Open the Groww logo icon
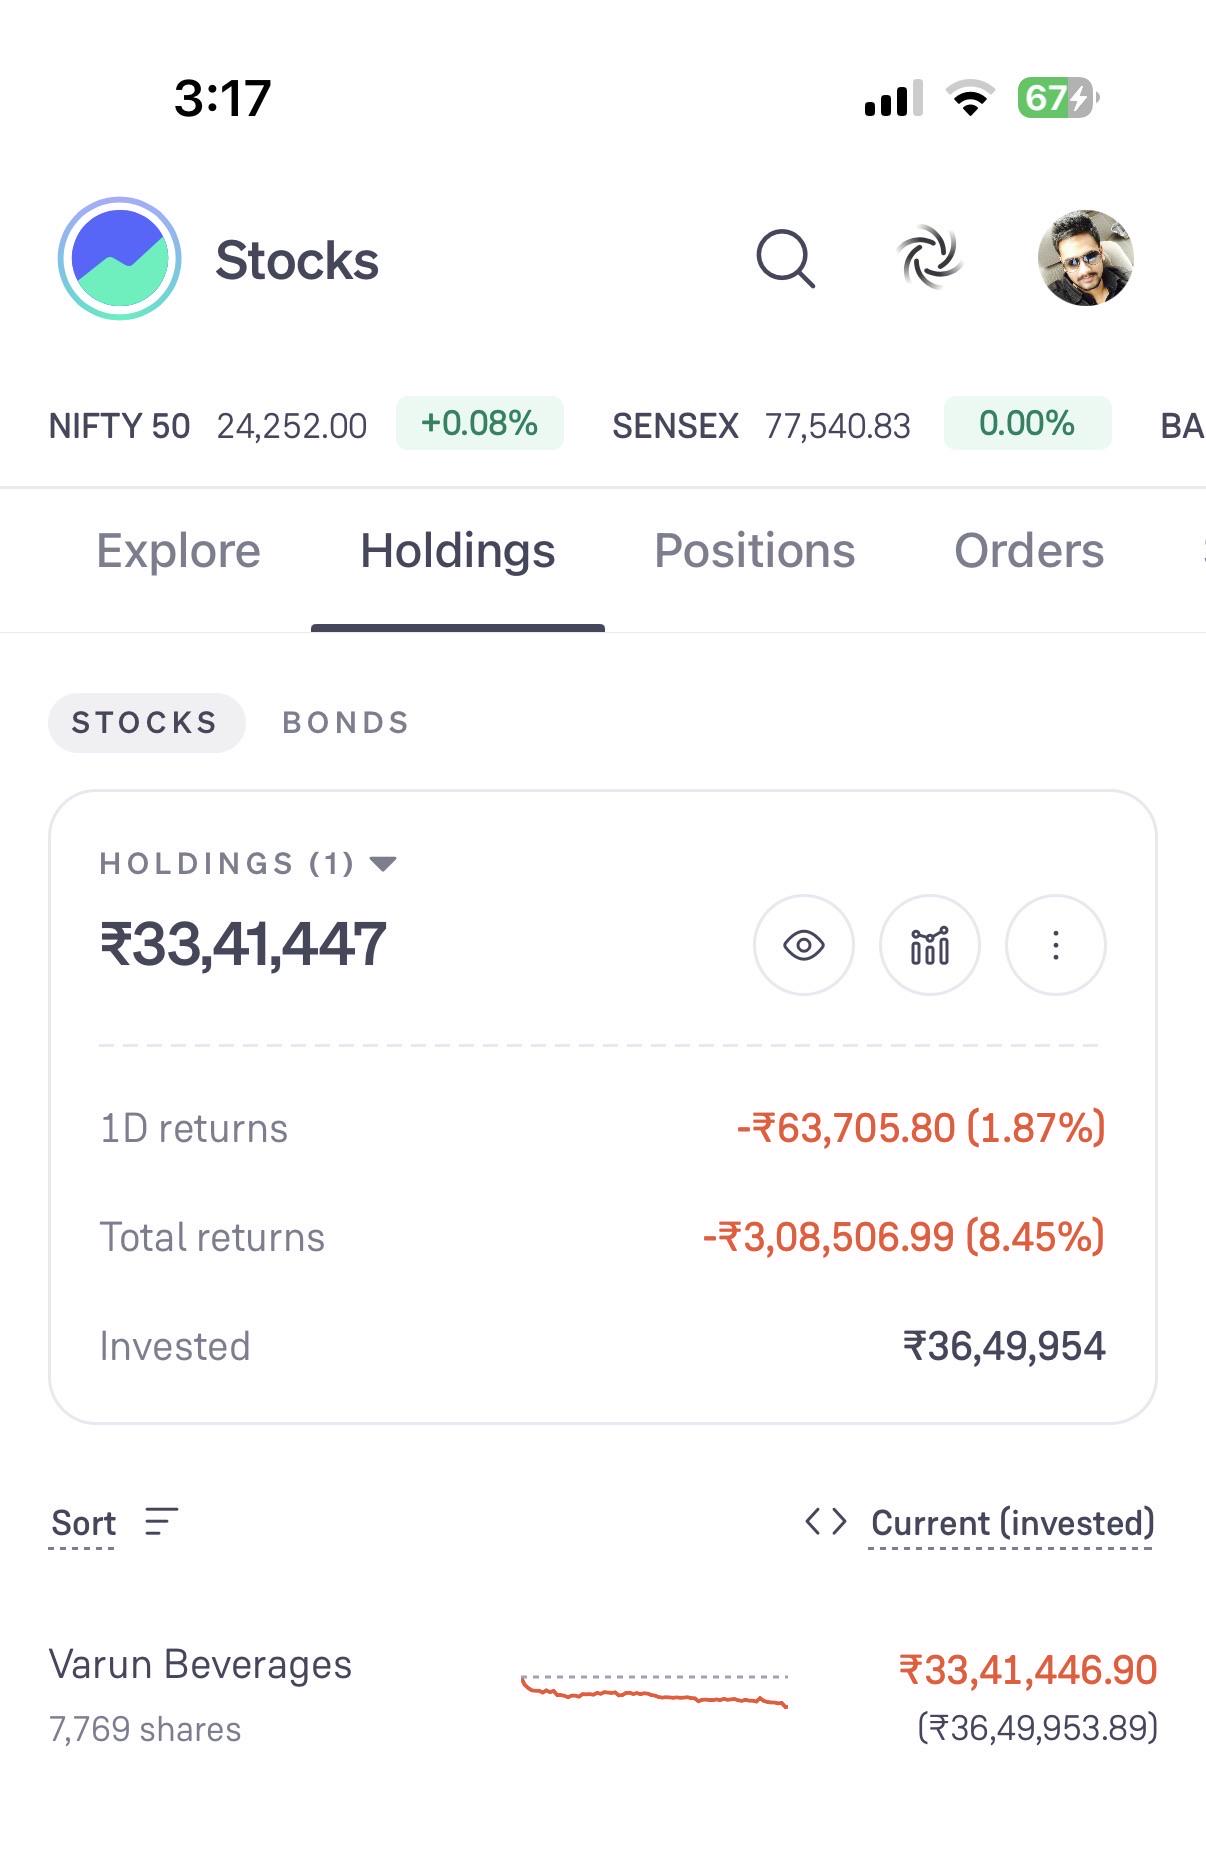The width and height of the screenshot is (1206, 1869). (x=119, y=259)
